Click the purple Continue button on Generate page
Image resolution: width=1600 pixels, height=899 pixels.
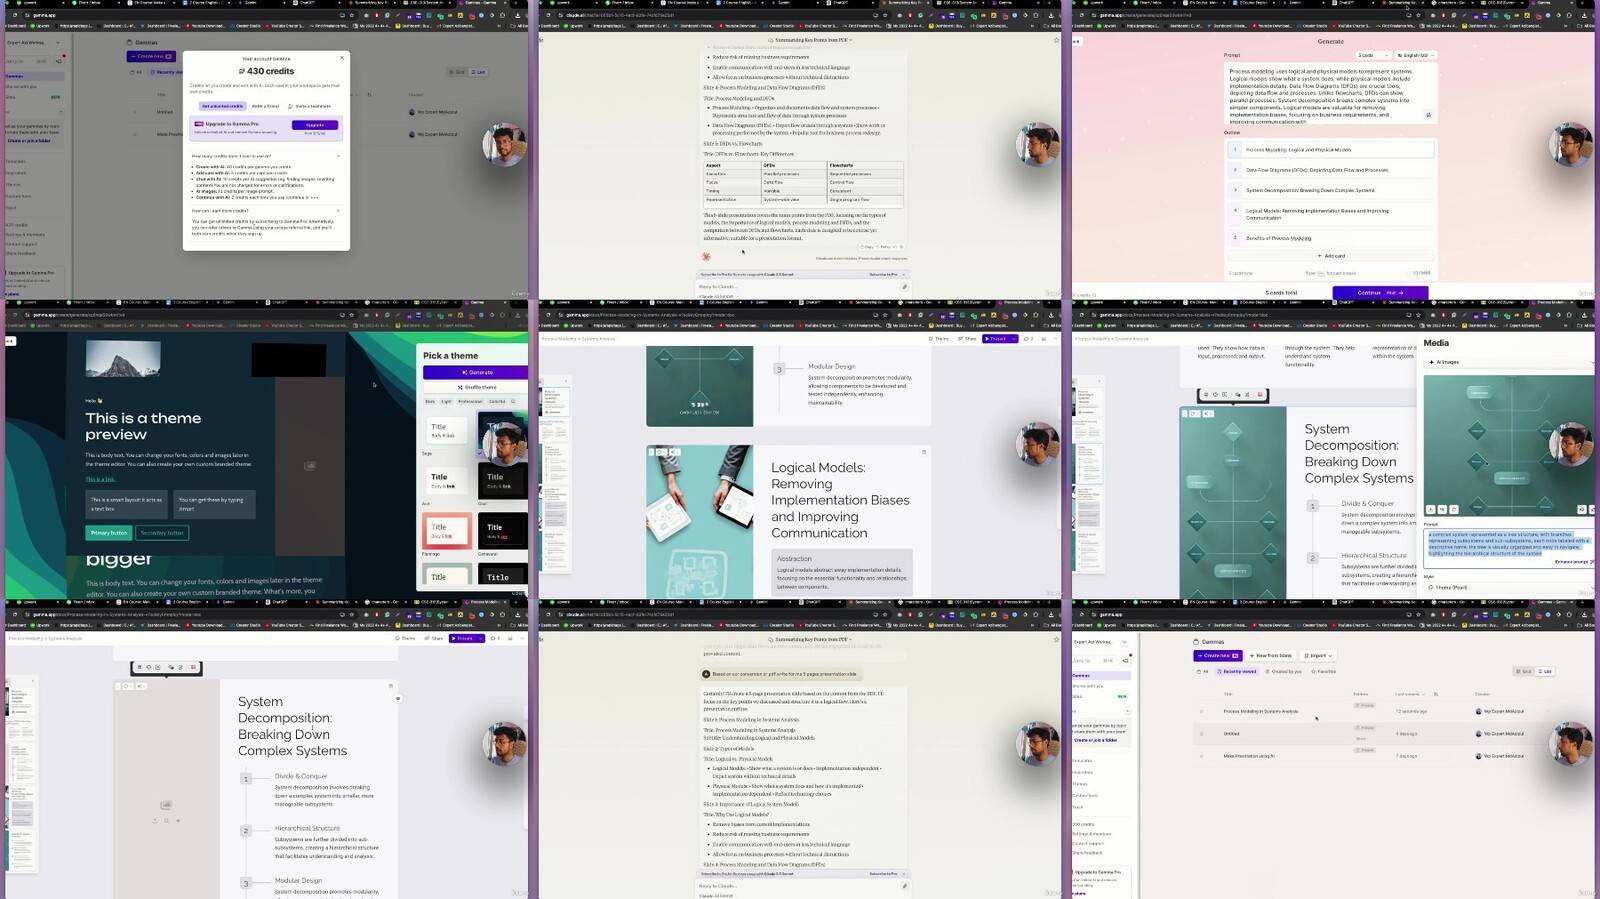point(1380,293)
